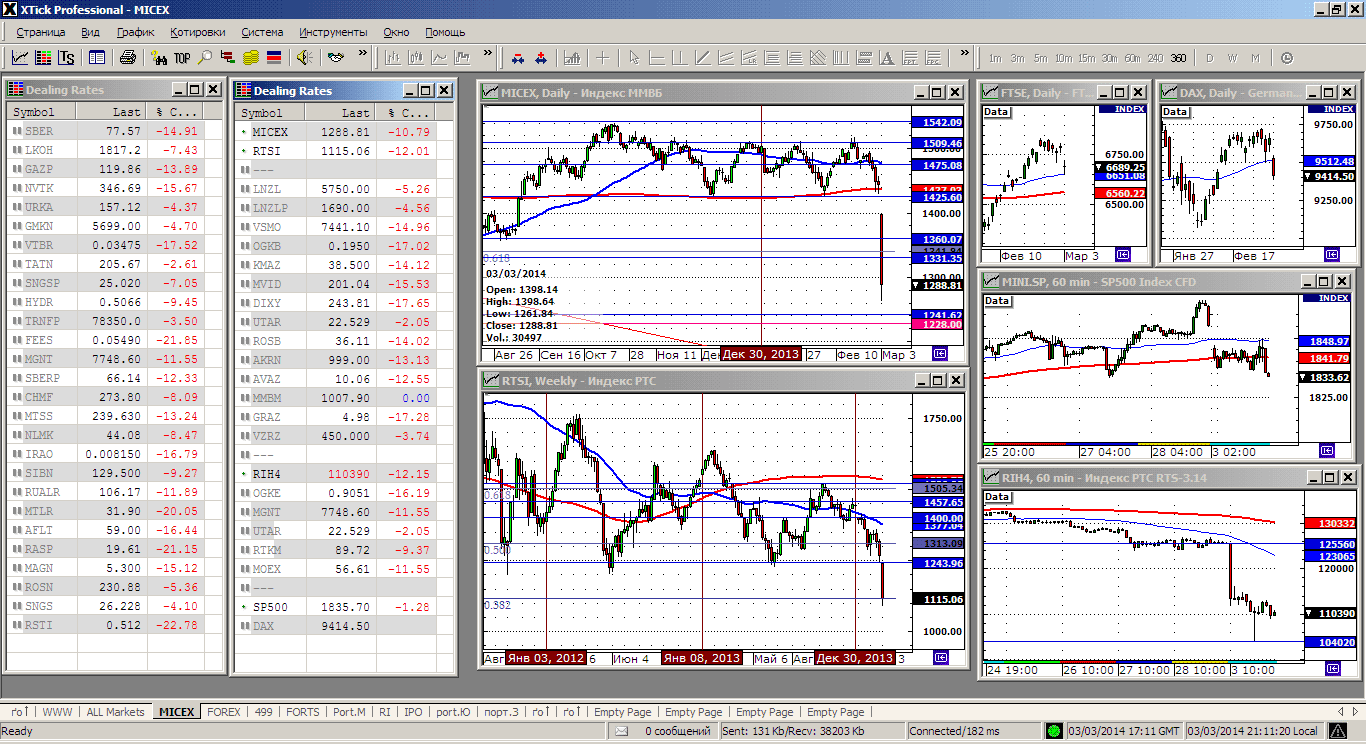Switch timeframe to 240
This screenshot has width=1366, height=744.
tap(1156, 58)
